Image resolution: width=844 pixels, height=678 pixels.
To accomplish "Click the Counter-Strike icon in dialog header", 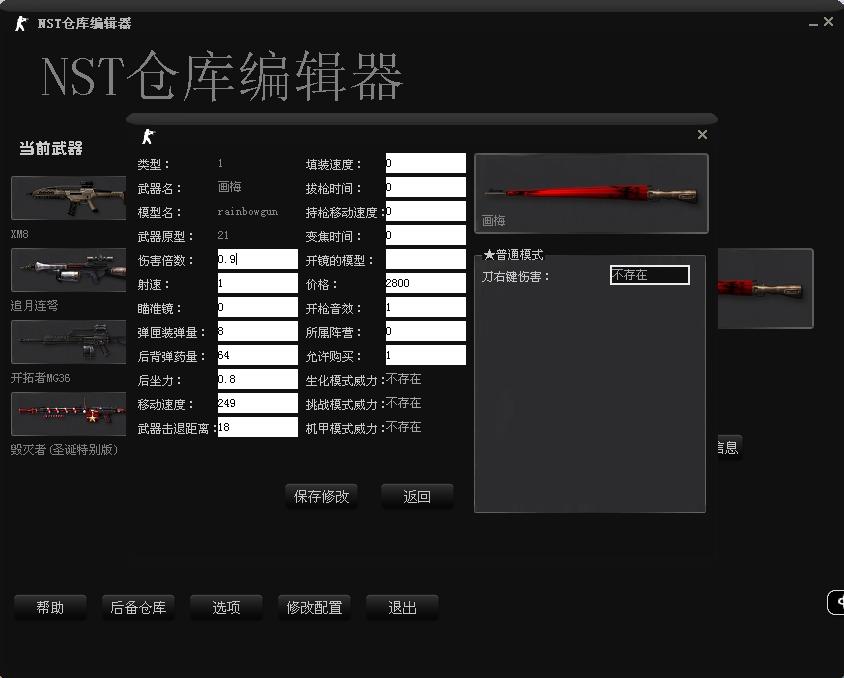I will click(x=148, y=136).
